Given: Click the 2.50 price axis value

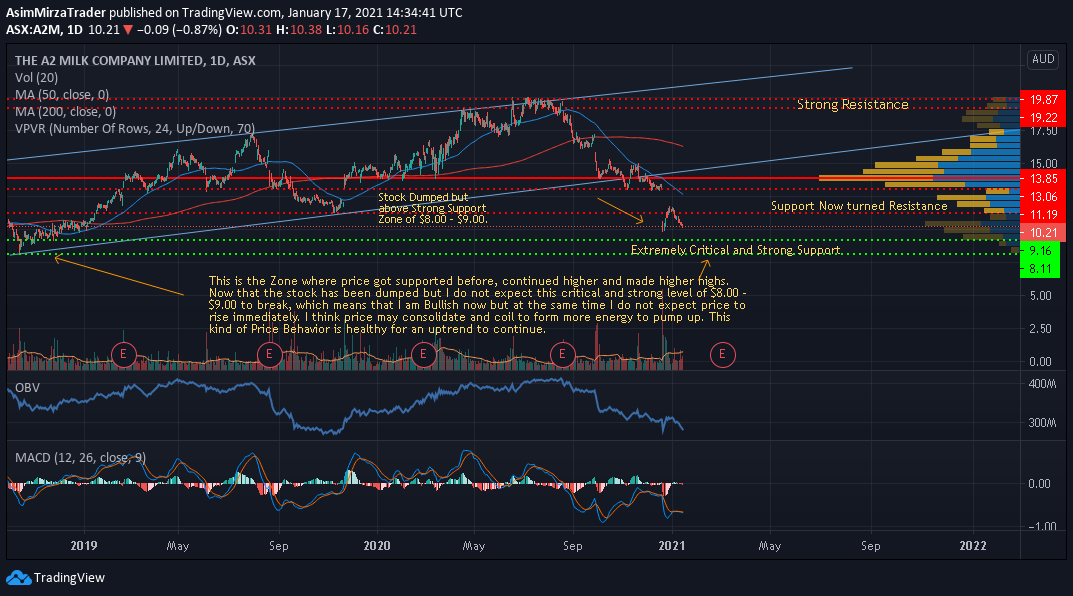Looking at the screenshot, I should point(1041,328).
